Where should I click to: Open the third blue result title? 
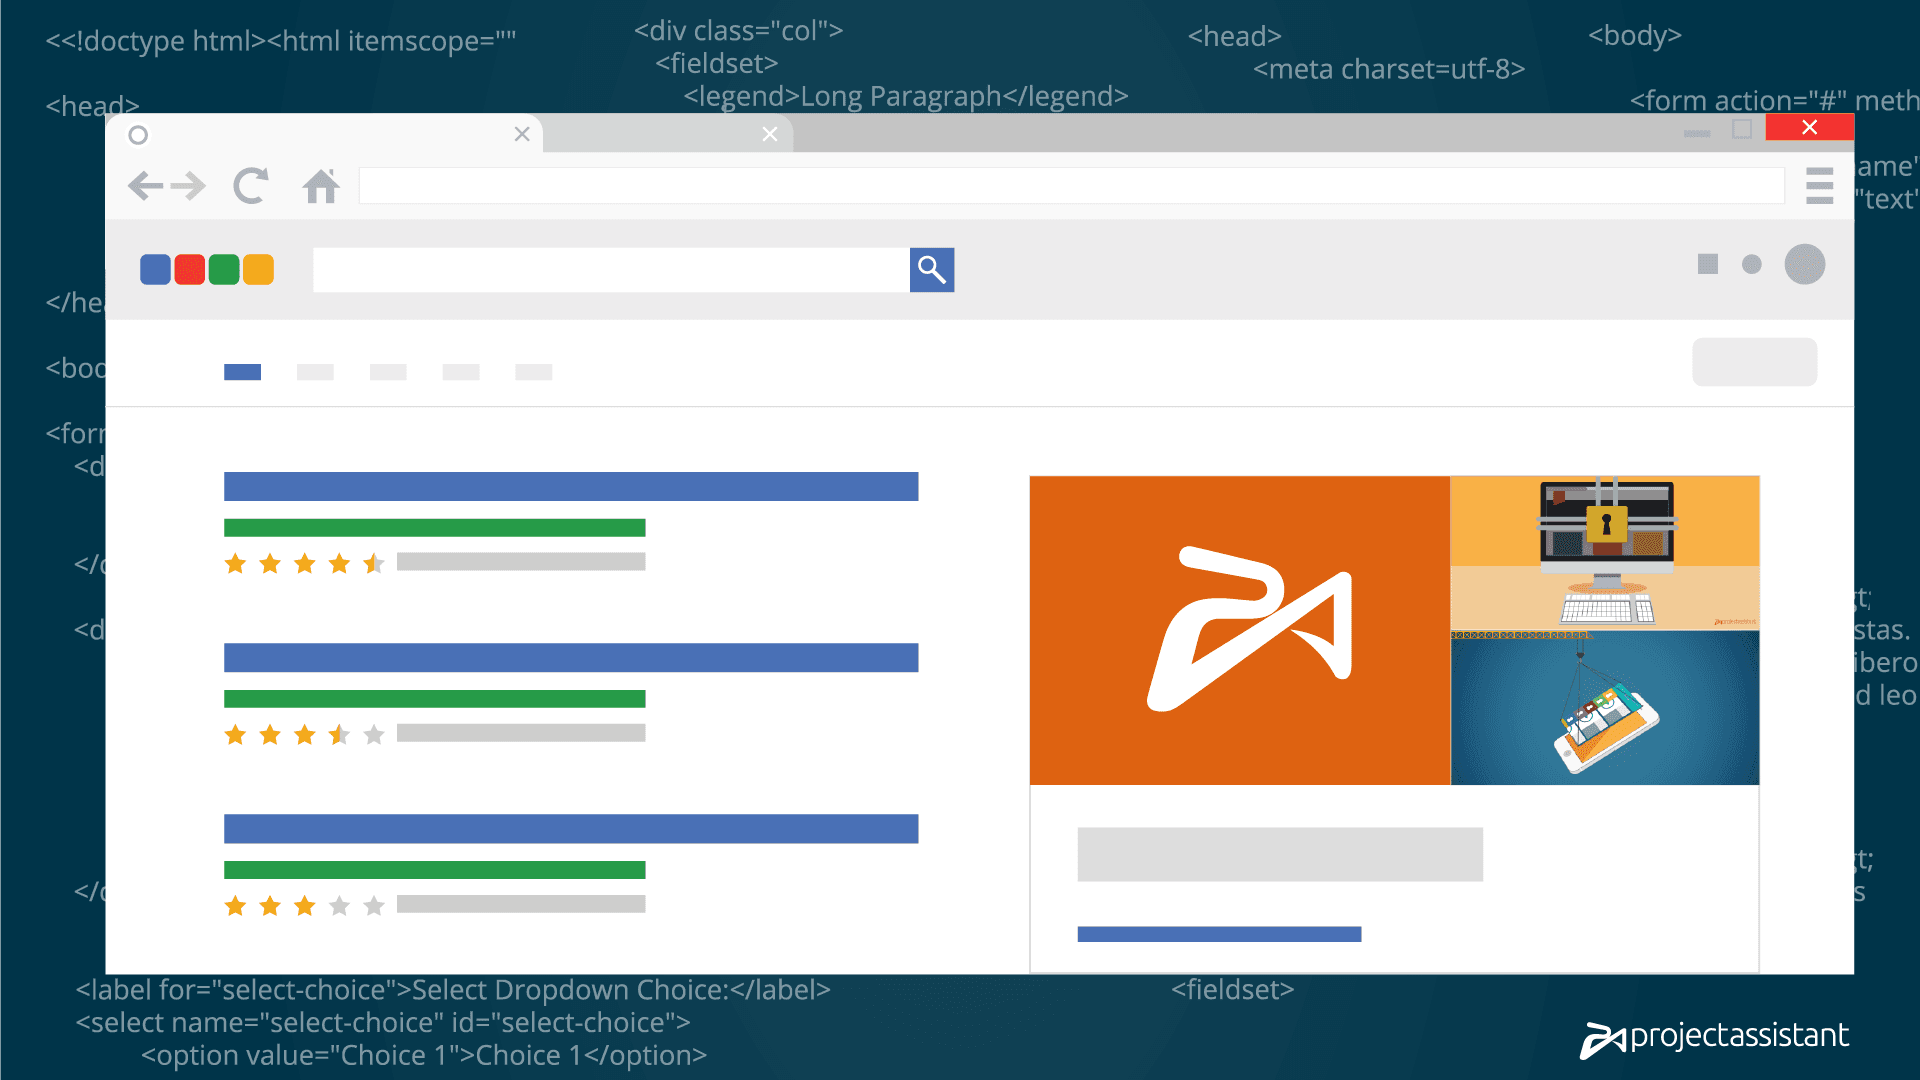[x=570, y=829]
